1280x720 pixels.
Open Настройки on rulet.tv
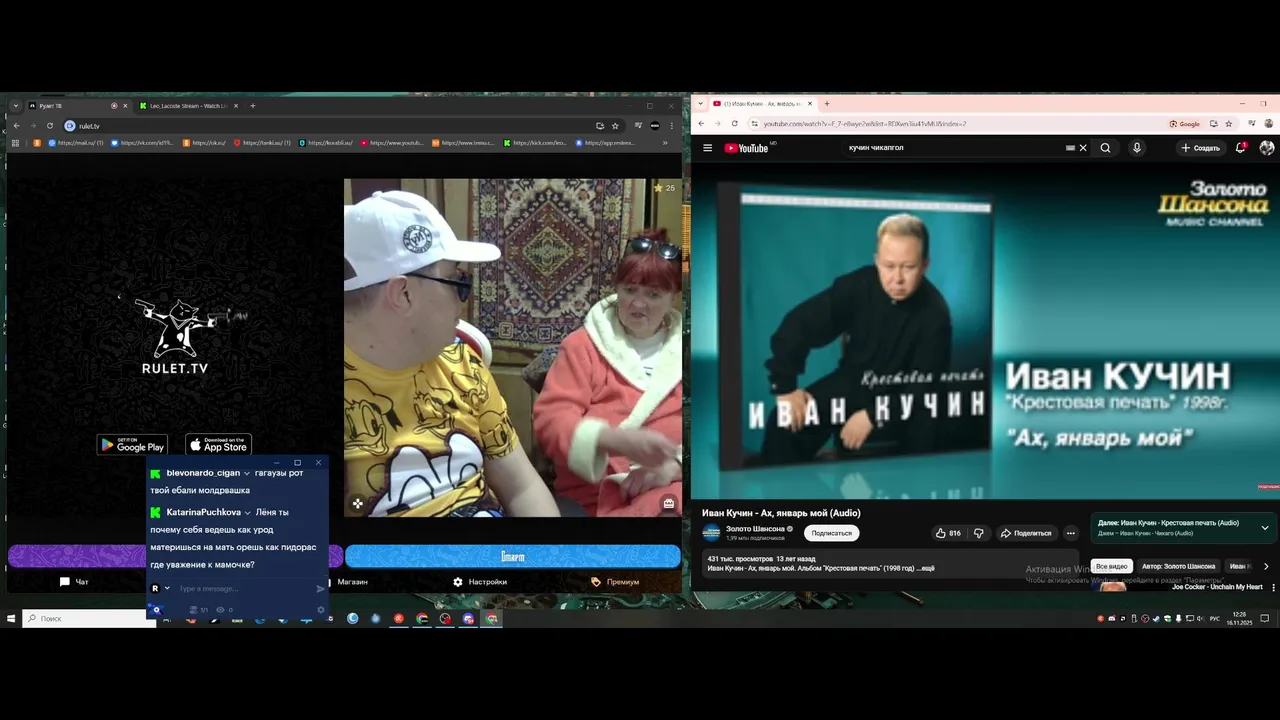click(x=480, y=582)
